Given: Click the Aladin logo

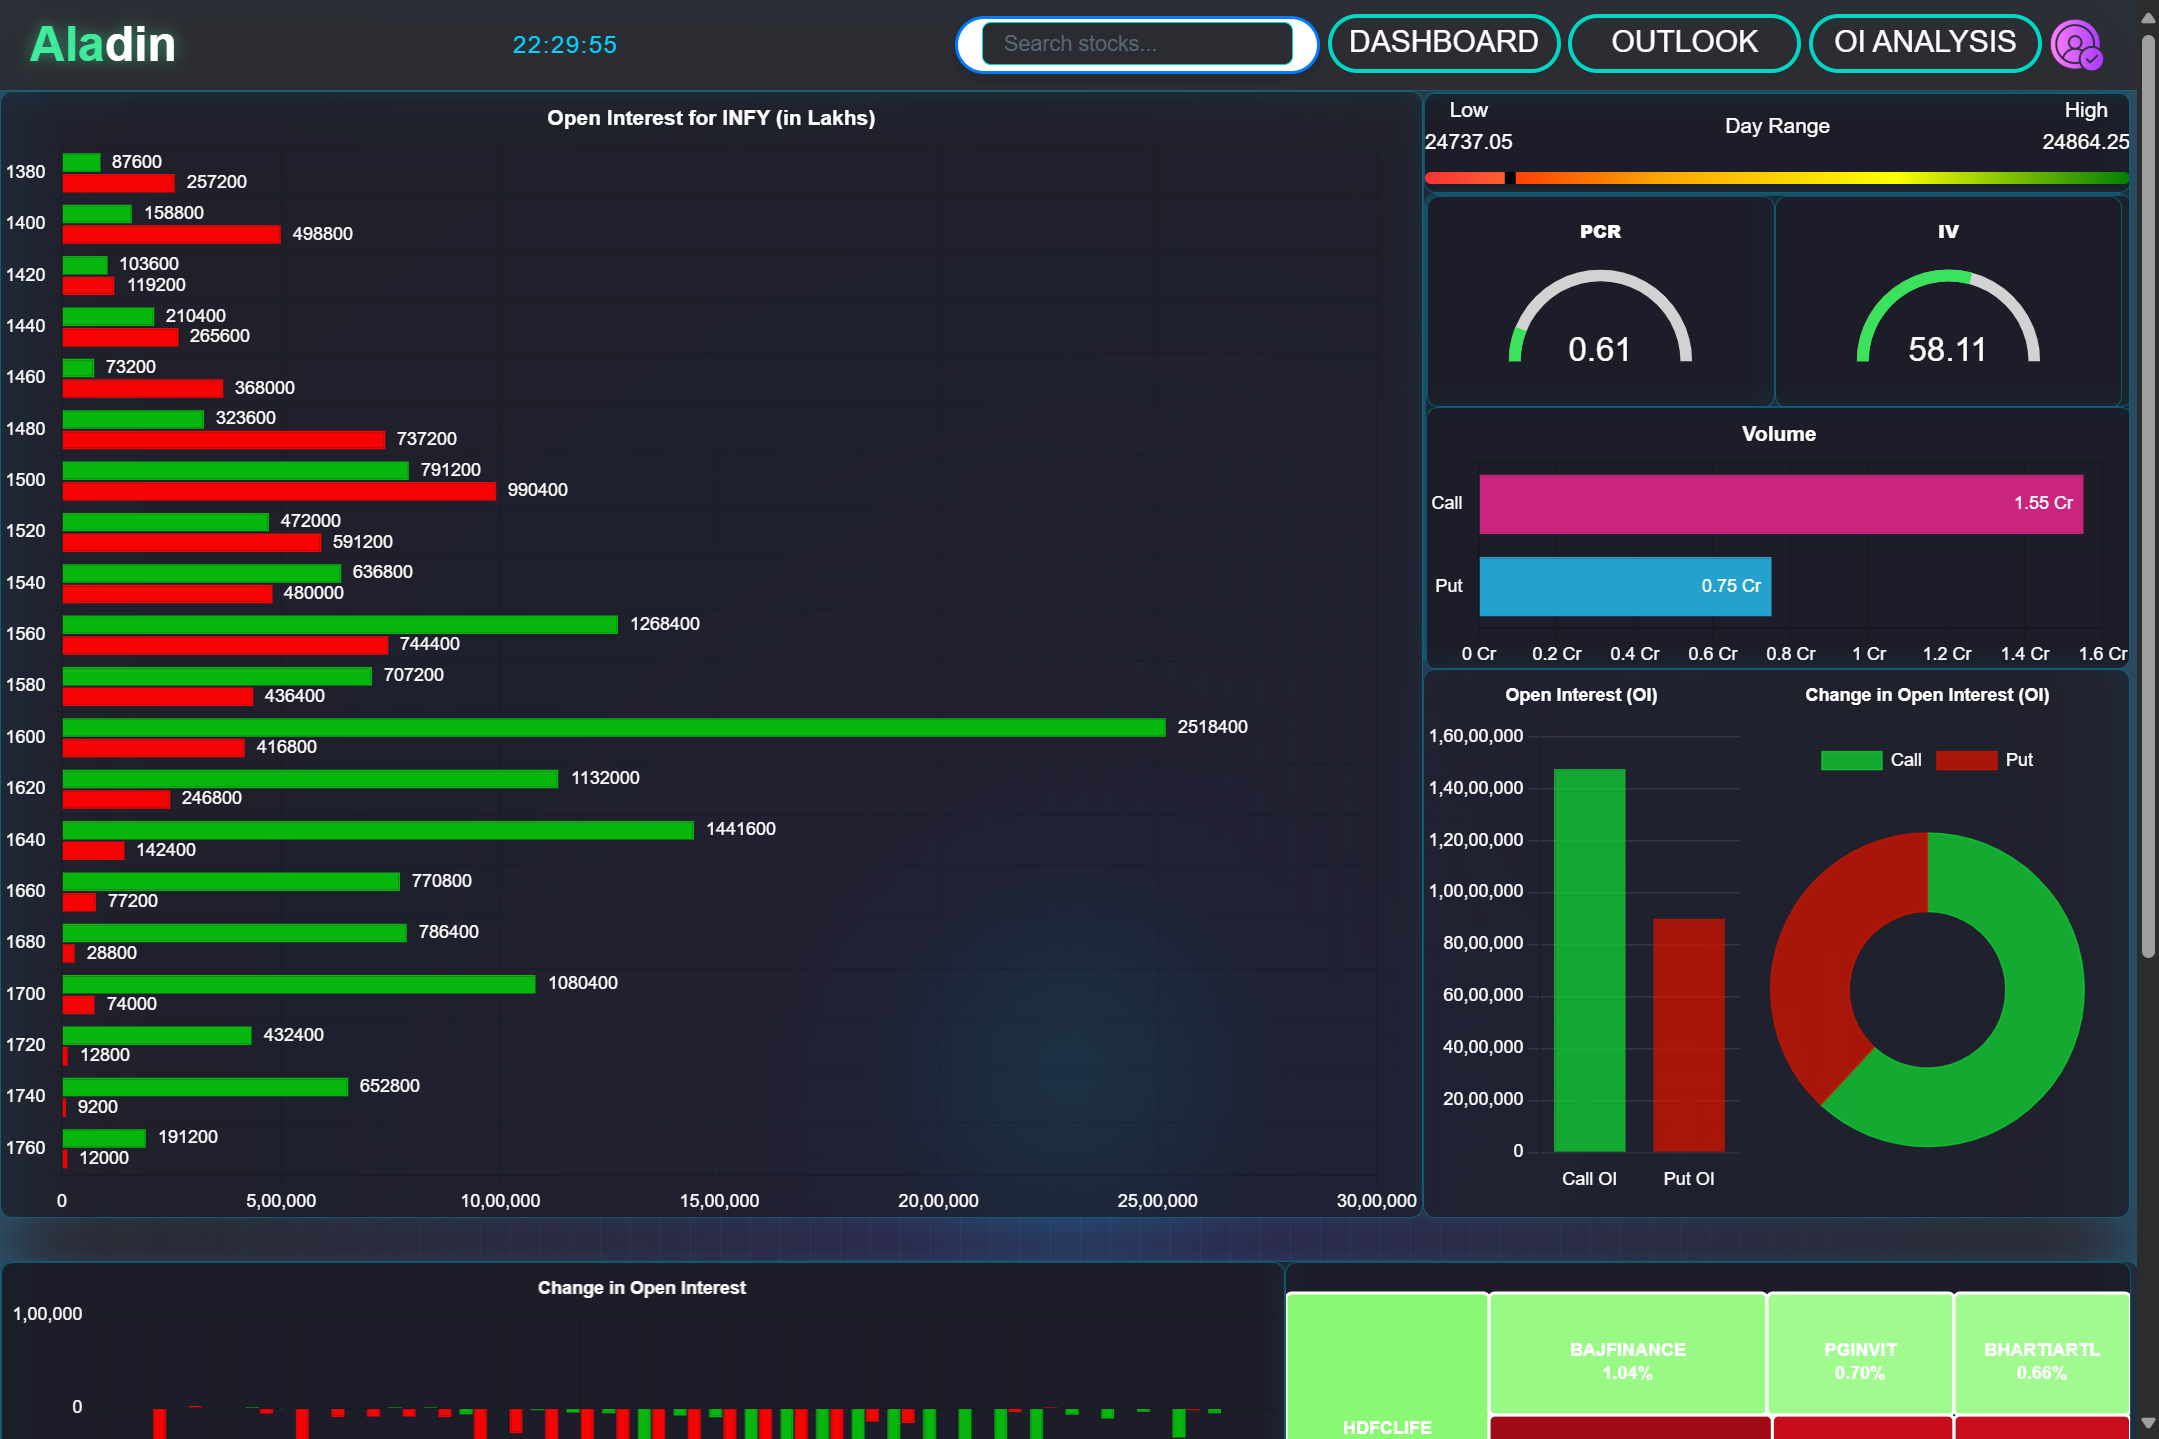Looking at the screenshot, I should point(103,44).
